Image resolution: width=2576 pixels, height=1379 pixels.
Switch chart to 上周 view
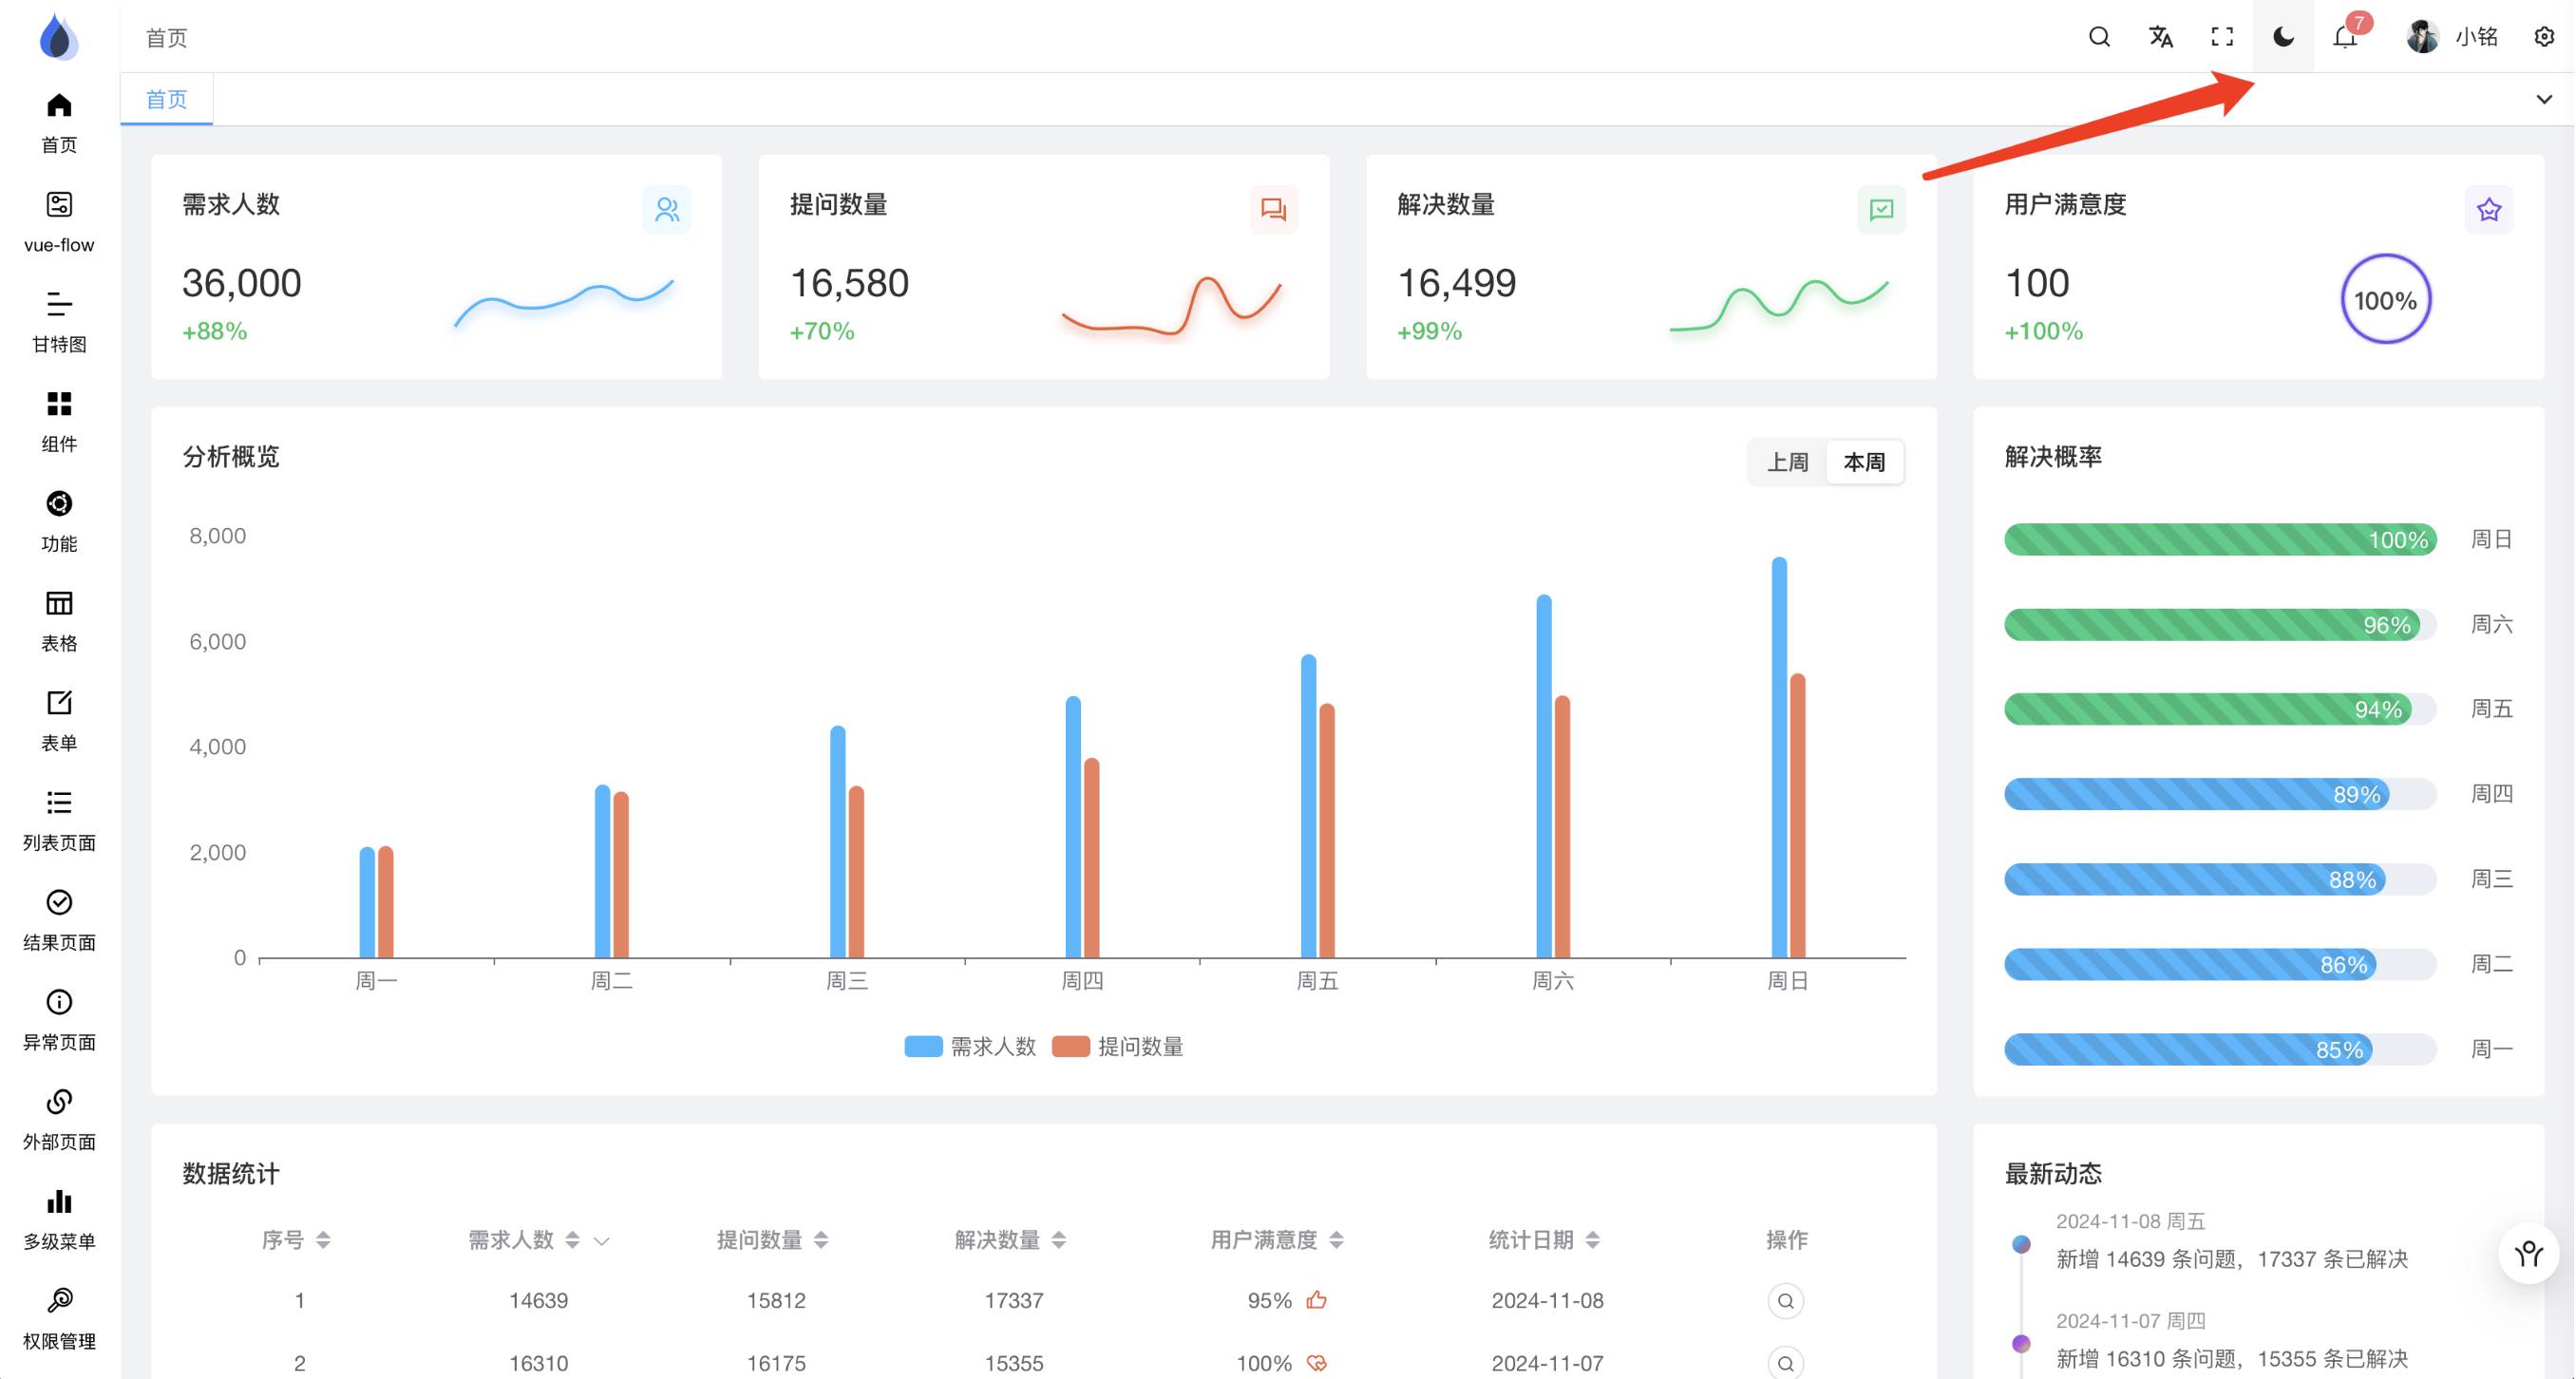coord(1787,462)
